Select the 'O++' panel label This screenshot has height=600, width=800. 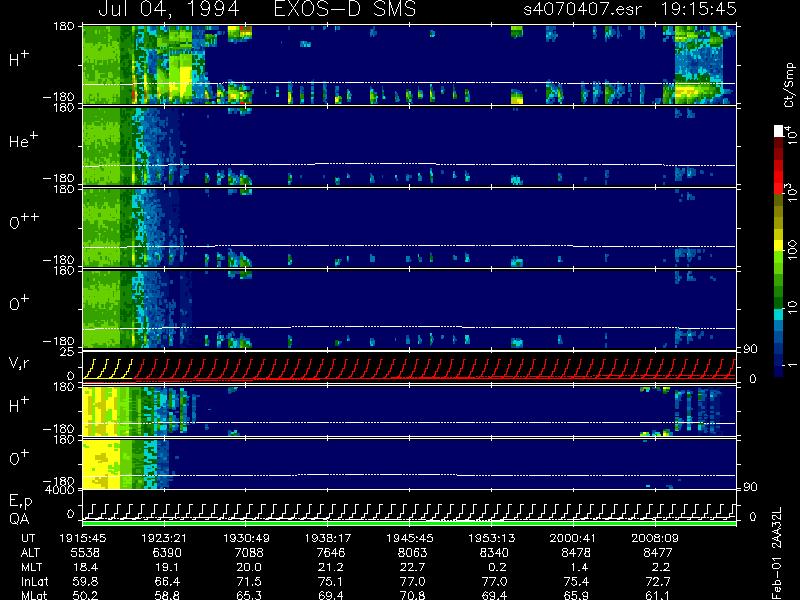(24, 222)
